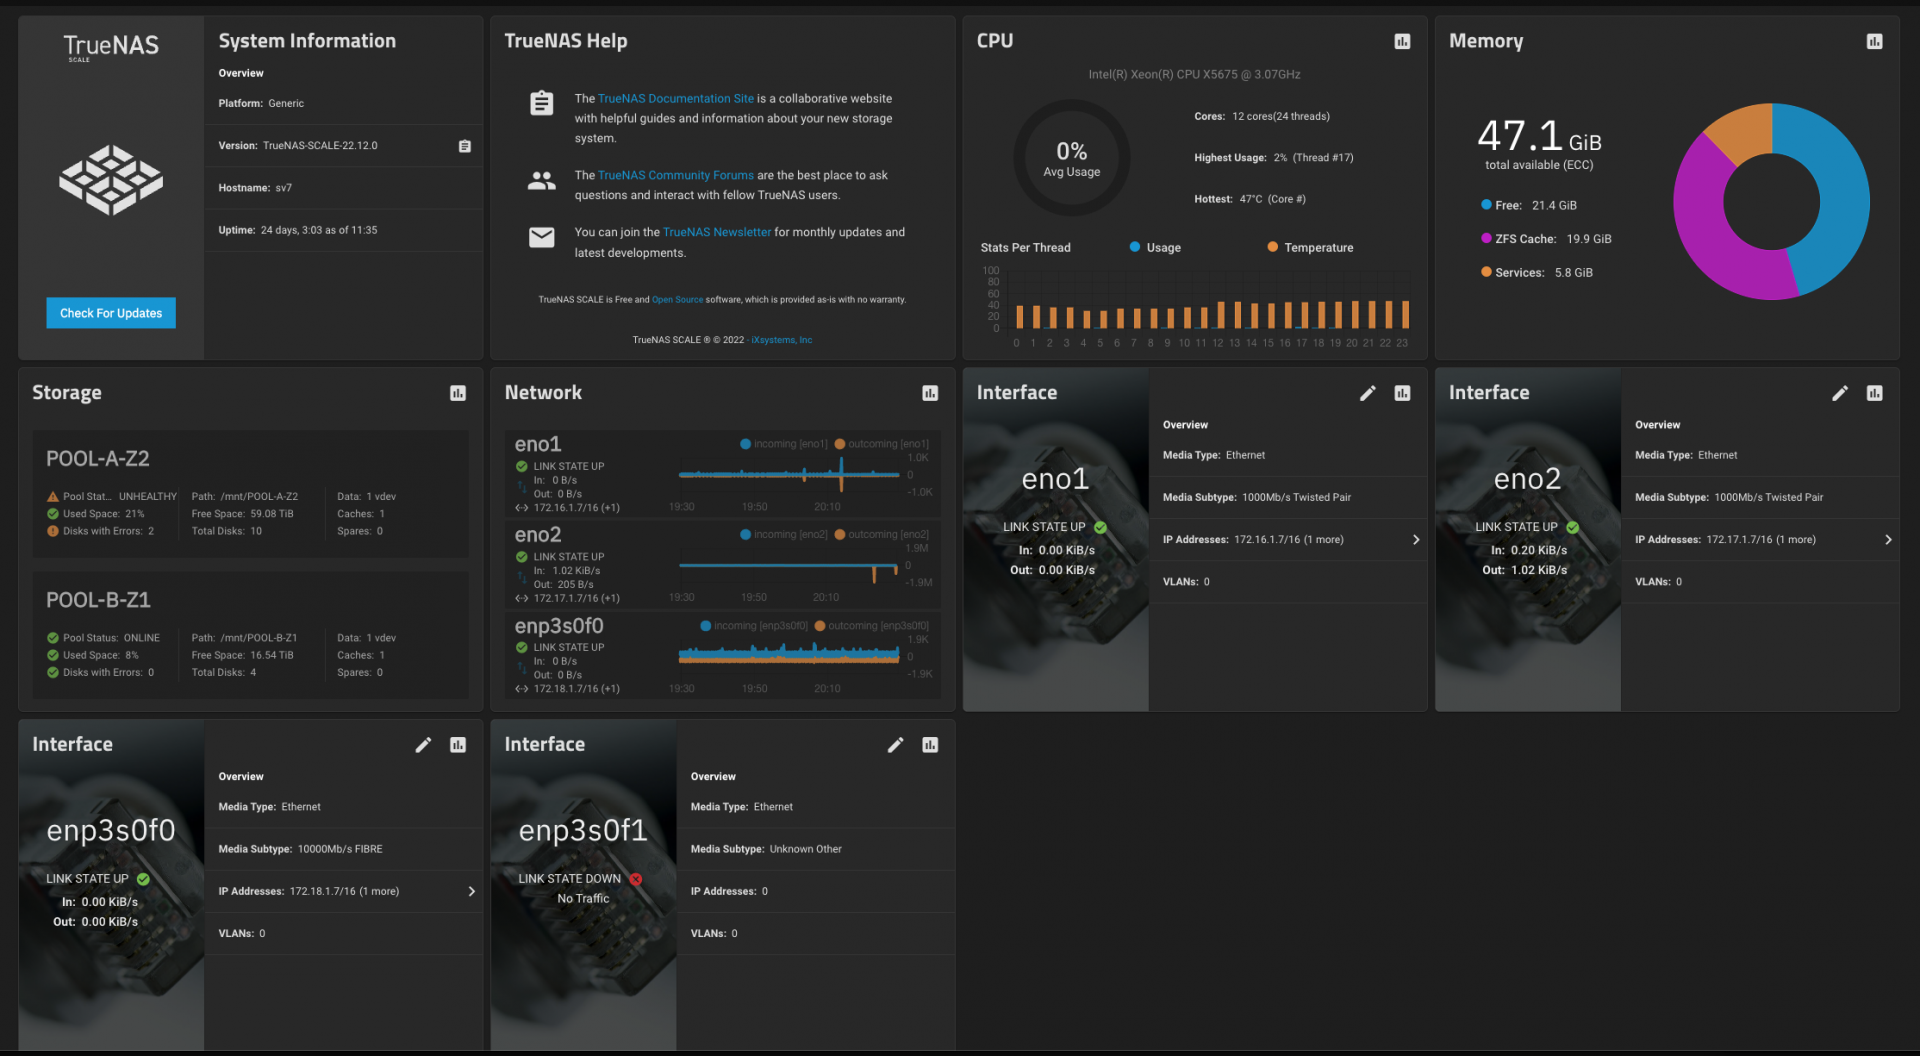Click blue Free memory legend dot

point(1486,205)
